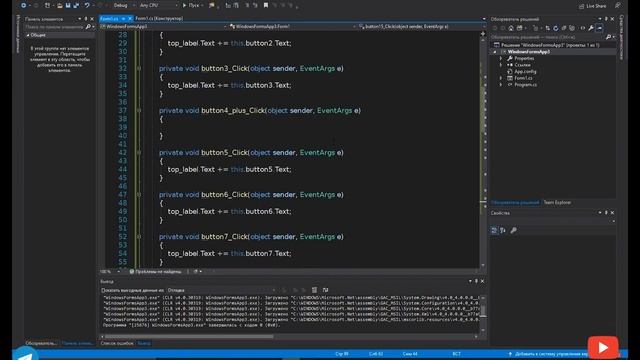This screenshot has width=640, height=360.
Task: Pin the Панель элементов toolbox panel
Action: 86,19
